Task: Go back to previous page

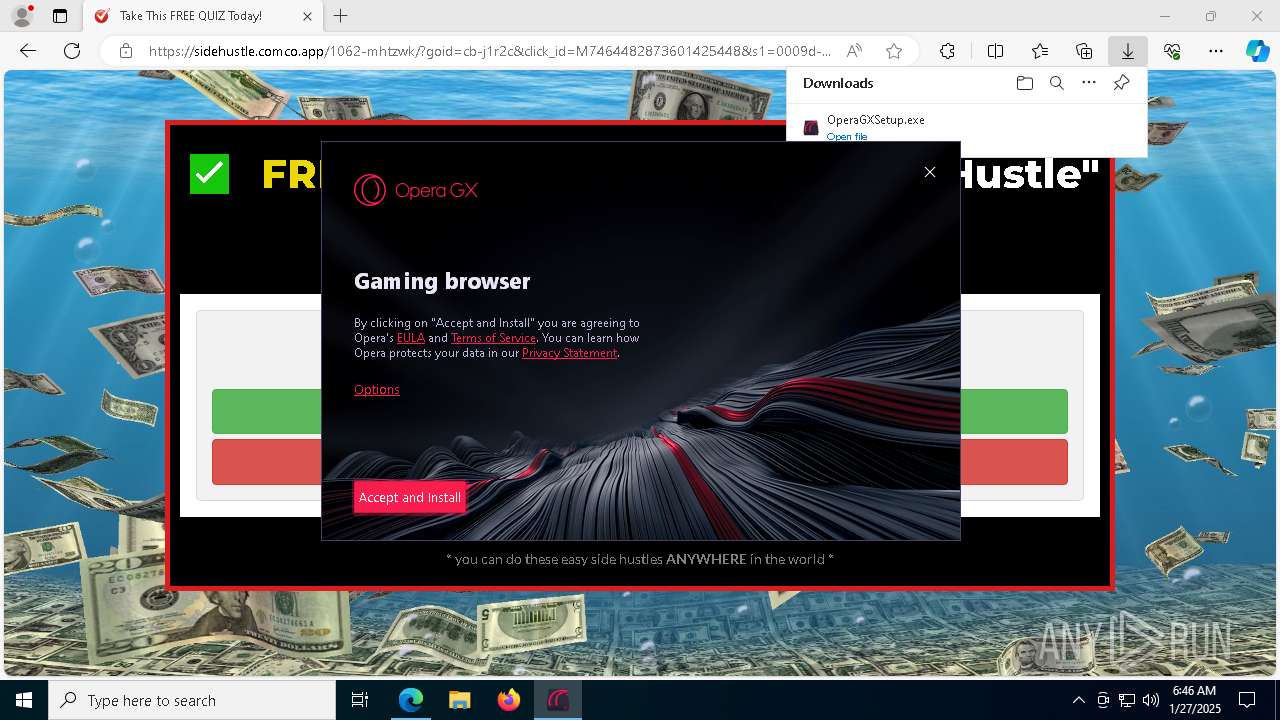Action: pos(28,51)
